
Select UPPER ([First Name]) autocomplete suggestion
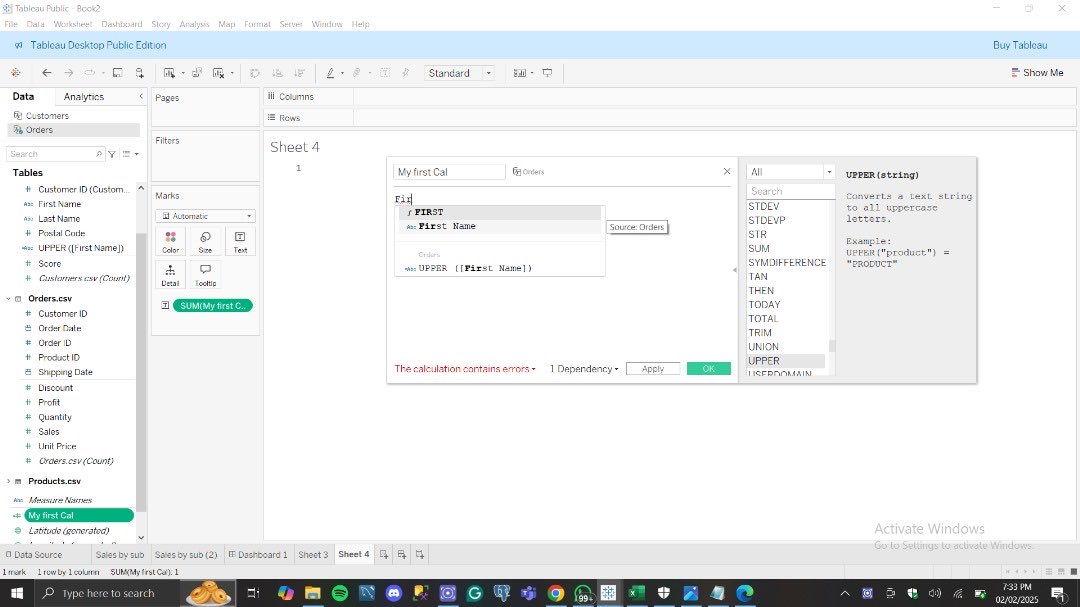click(x=501, y=268)
